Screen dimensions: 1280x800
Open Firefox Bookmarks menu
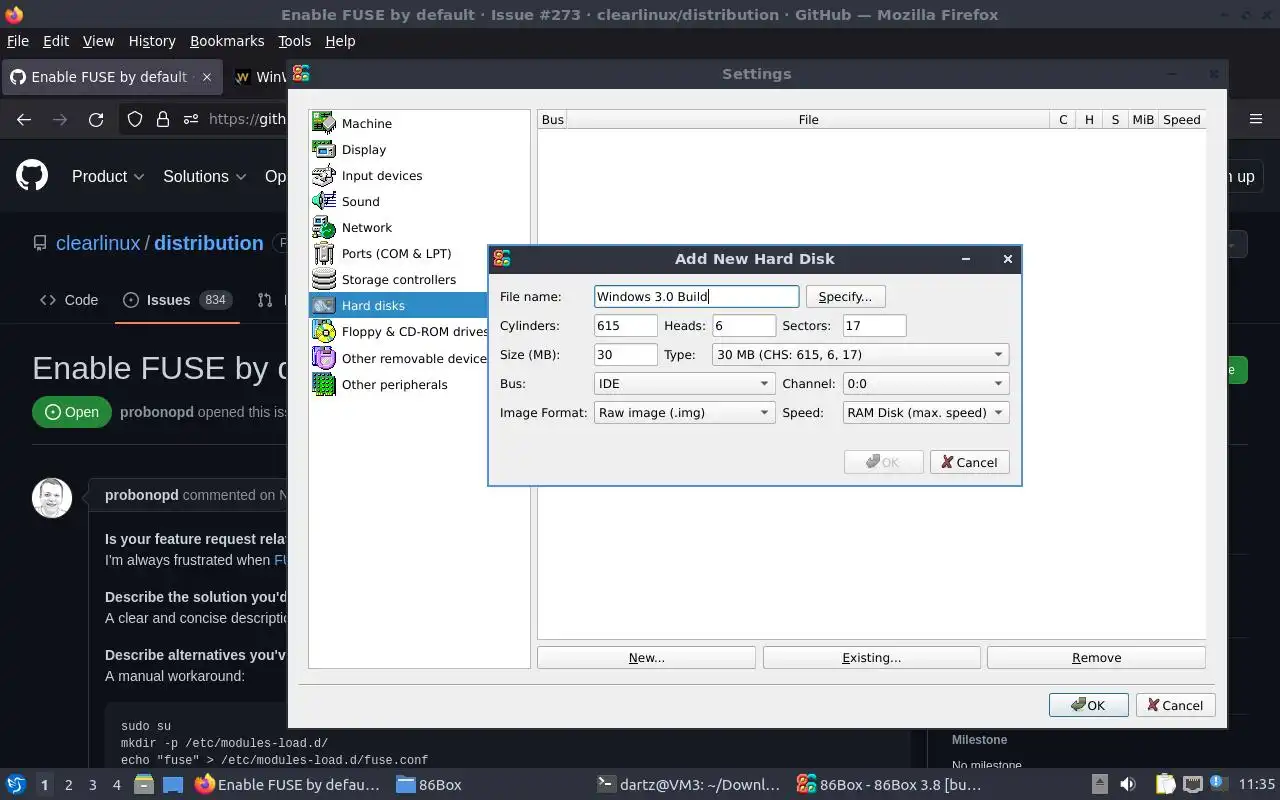pyautogui.click(x=227, y=41)
